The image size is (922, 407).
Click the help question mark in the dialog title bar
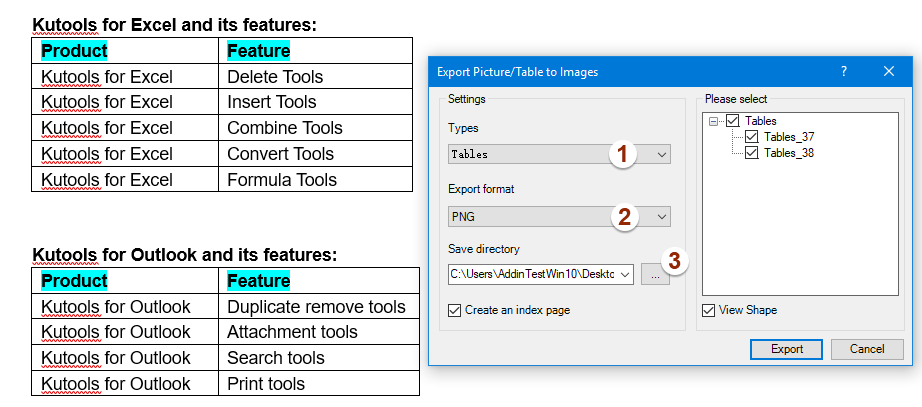coord(844,71)
